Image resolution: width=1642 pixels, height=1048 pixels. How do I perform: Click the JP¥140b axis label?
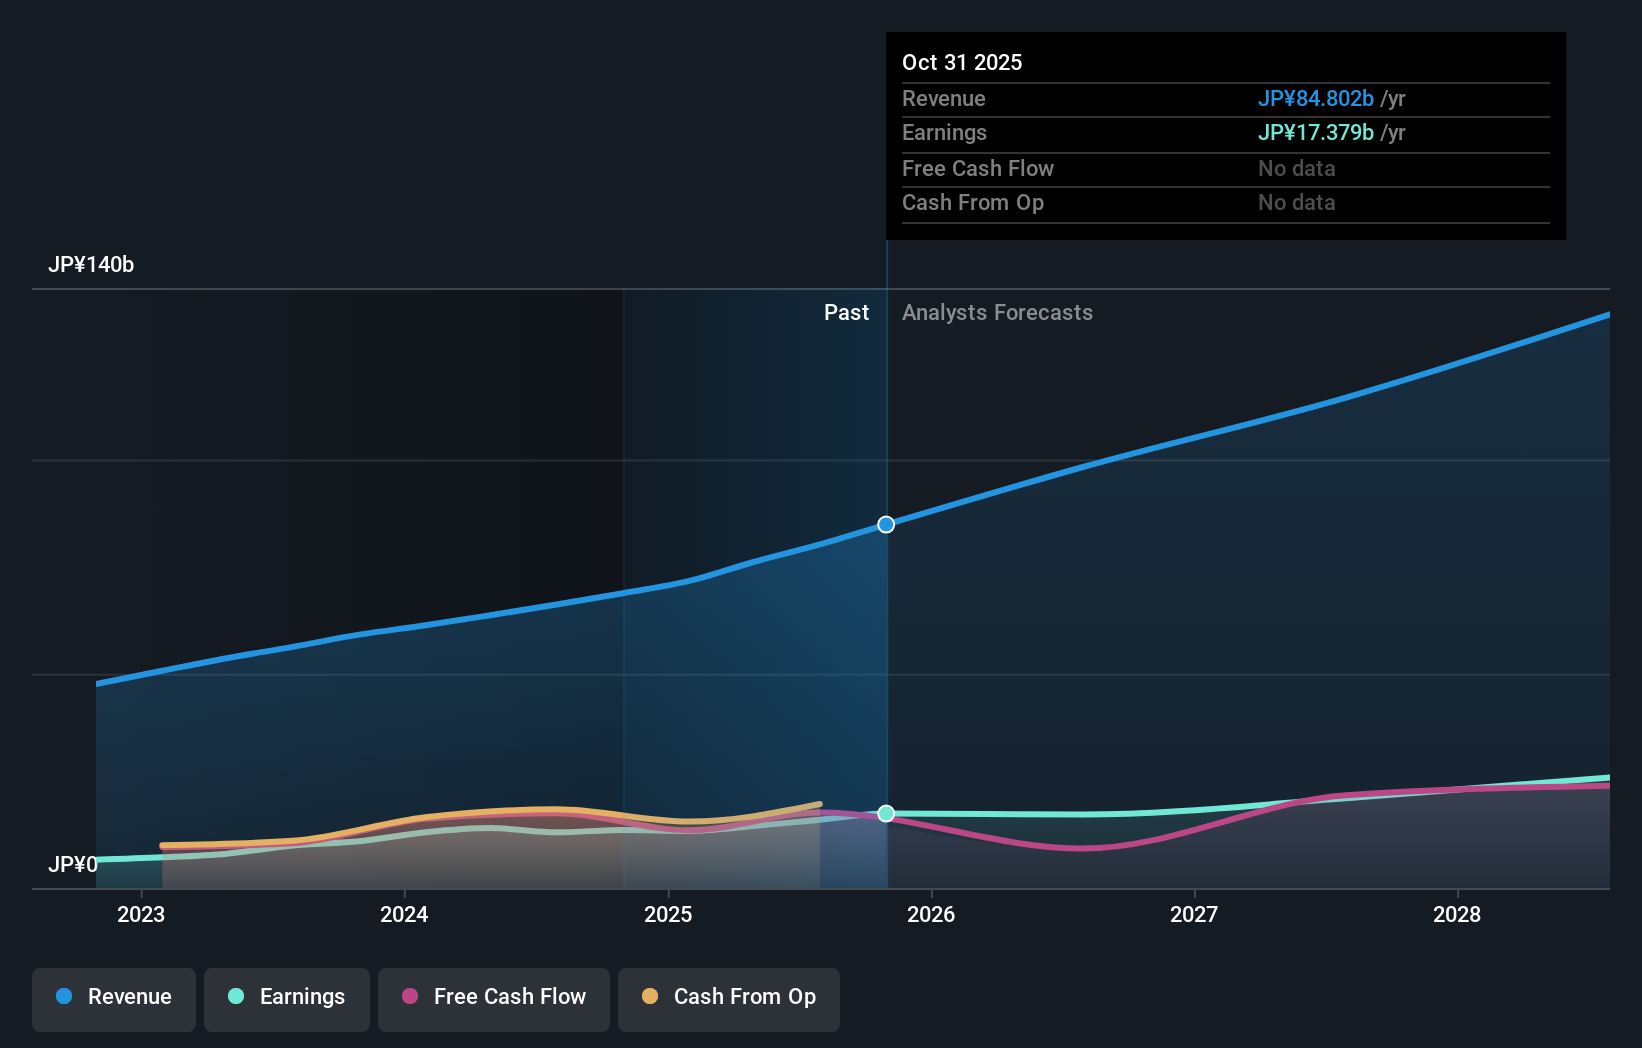[92, 264]
